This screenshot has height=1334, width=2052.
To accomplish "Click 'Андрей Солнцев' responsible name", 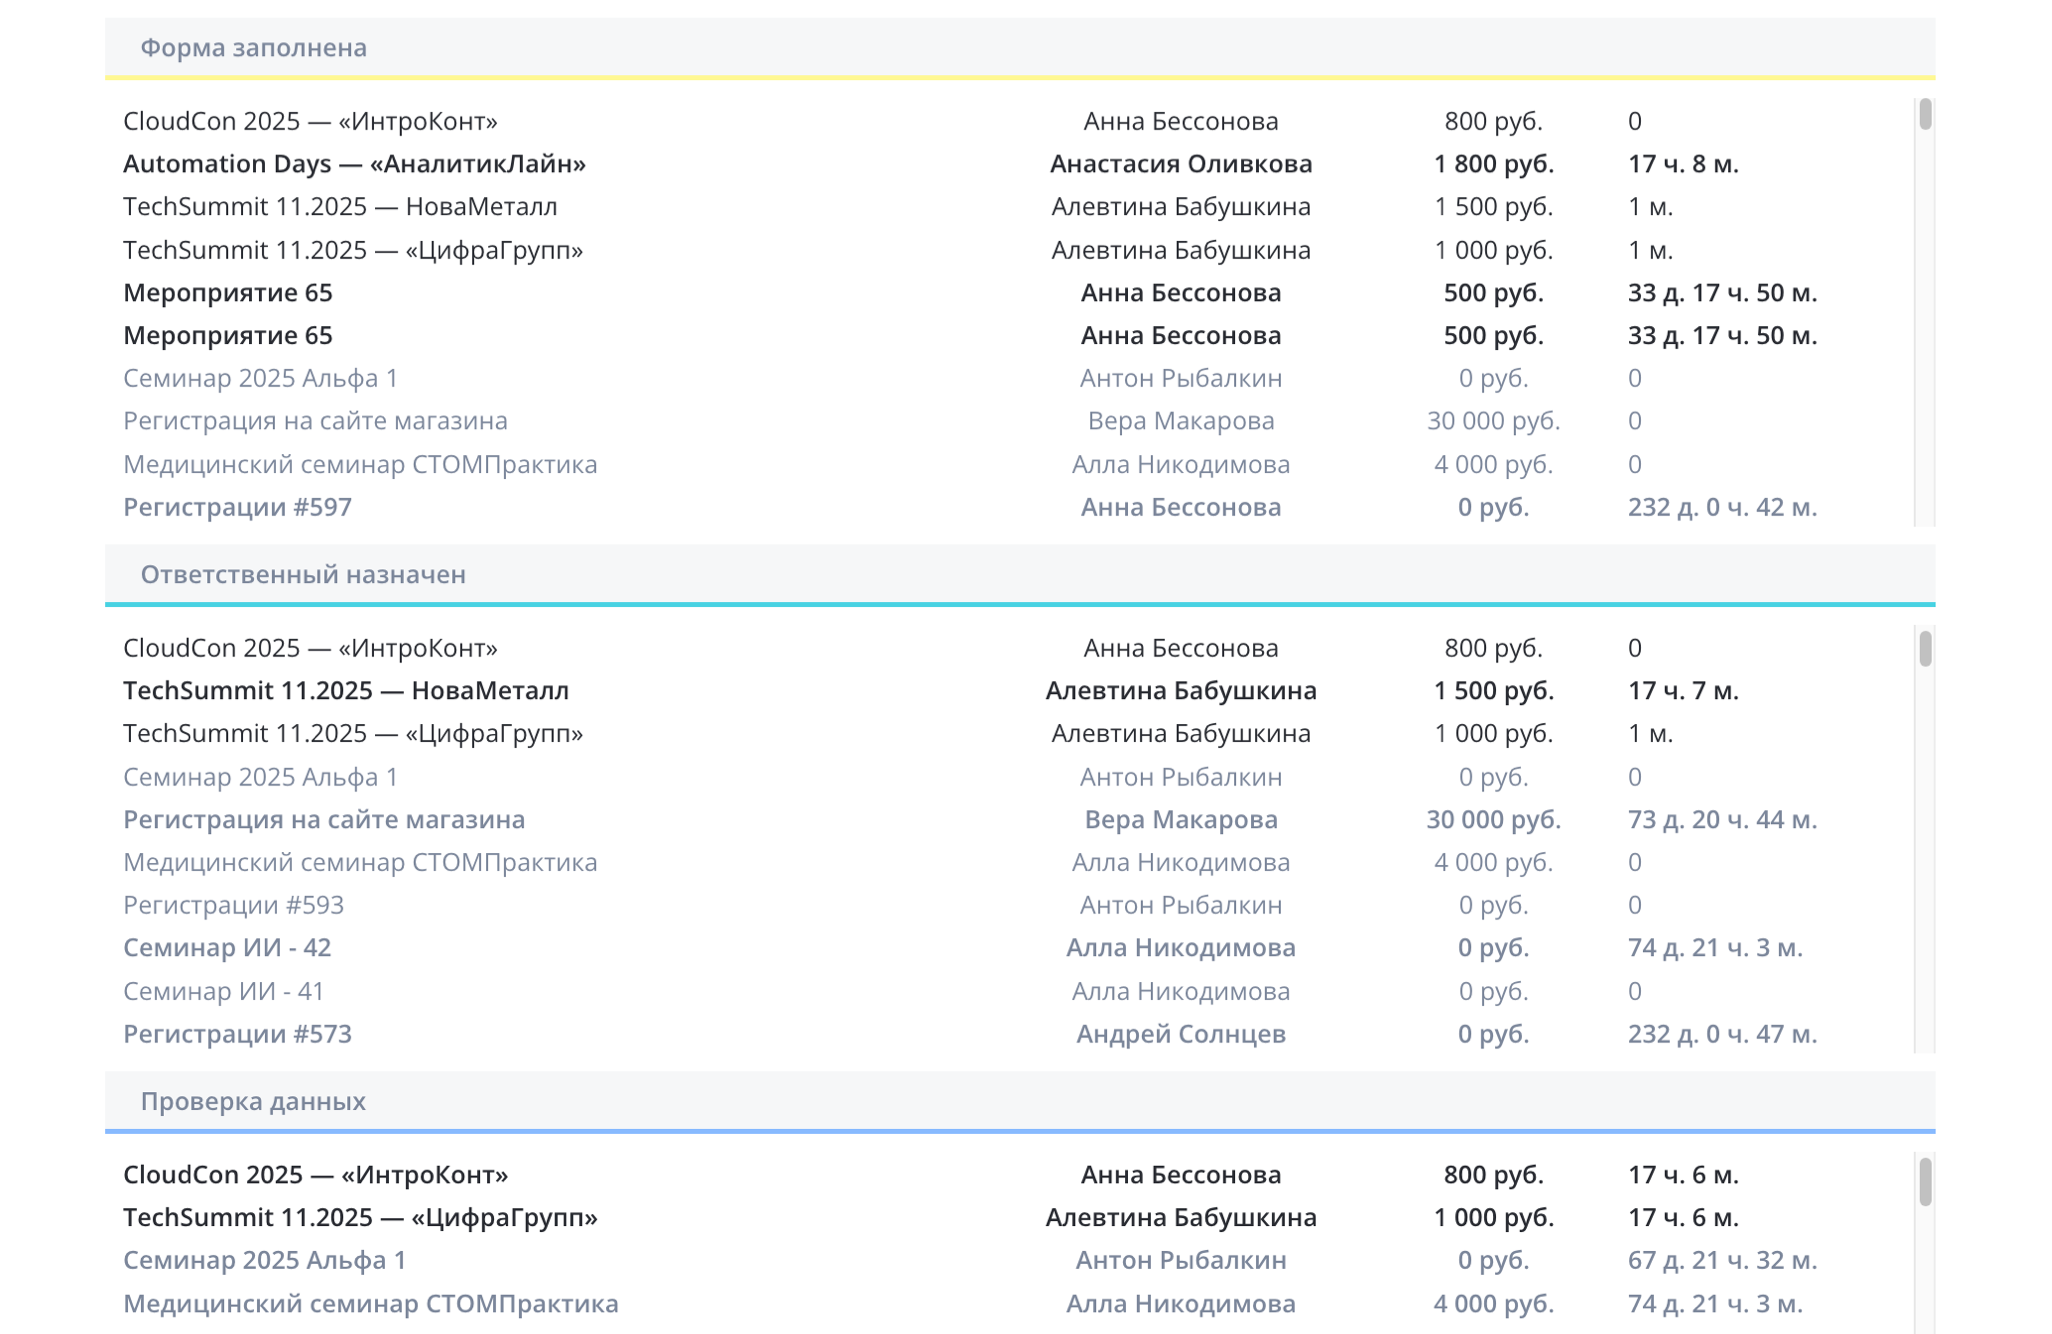I will tap(1180, 1034).
